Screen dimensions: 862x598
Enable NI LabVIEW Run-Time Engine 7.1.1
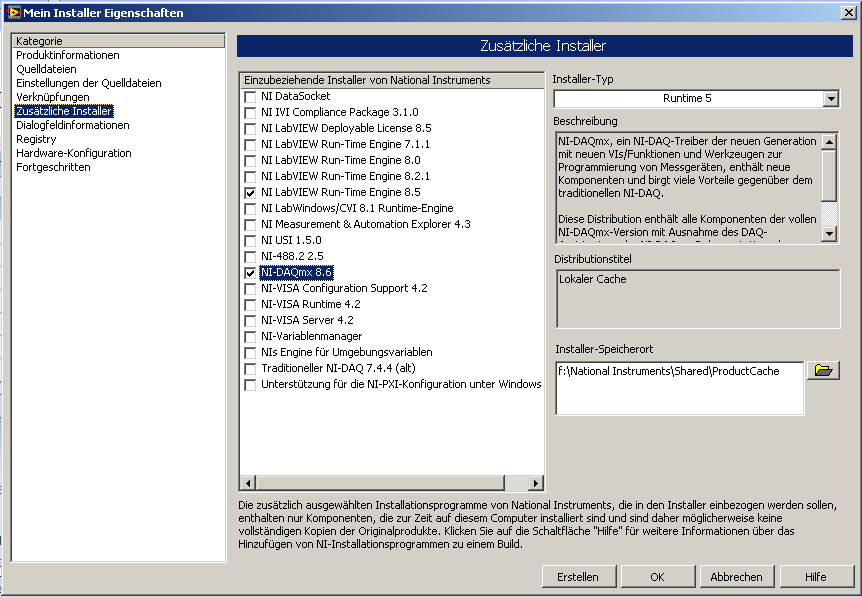tap(250, 145)
